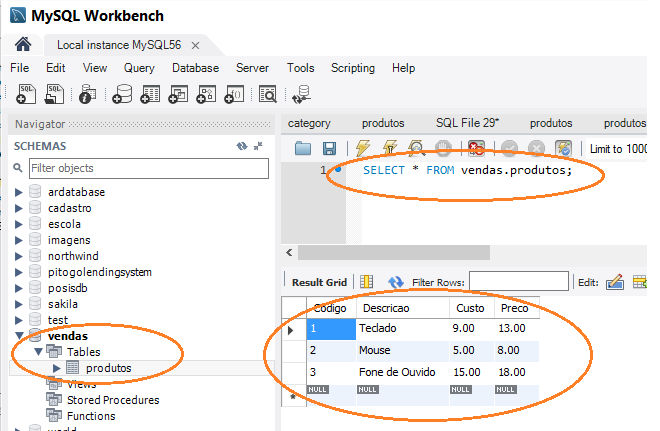
Task: Click the Filter Rows input box
Action: (519, 281)
